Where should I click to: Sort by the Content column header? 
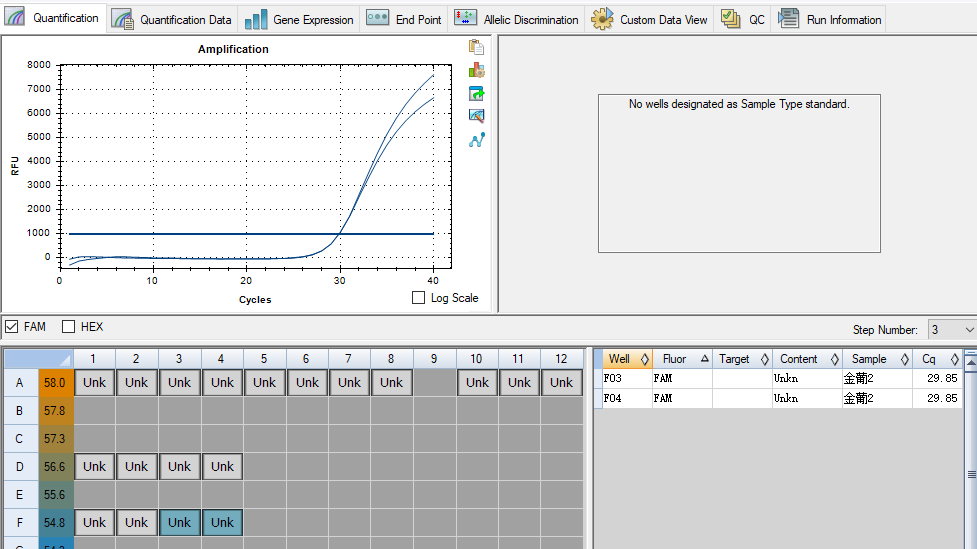point(807,359)
